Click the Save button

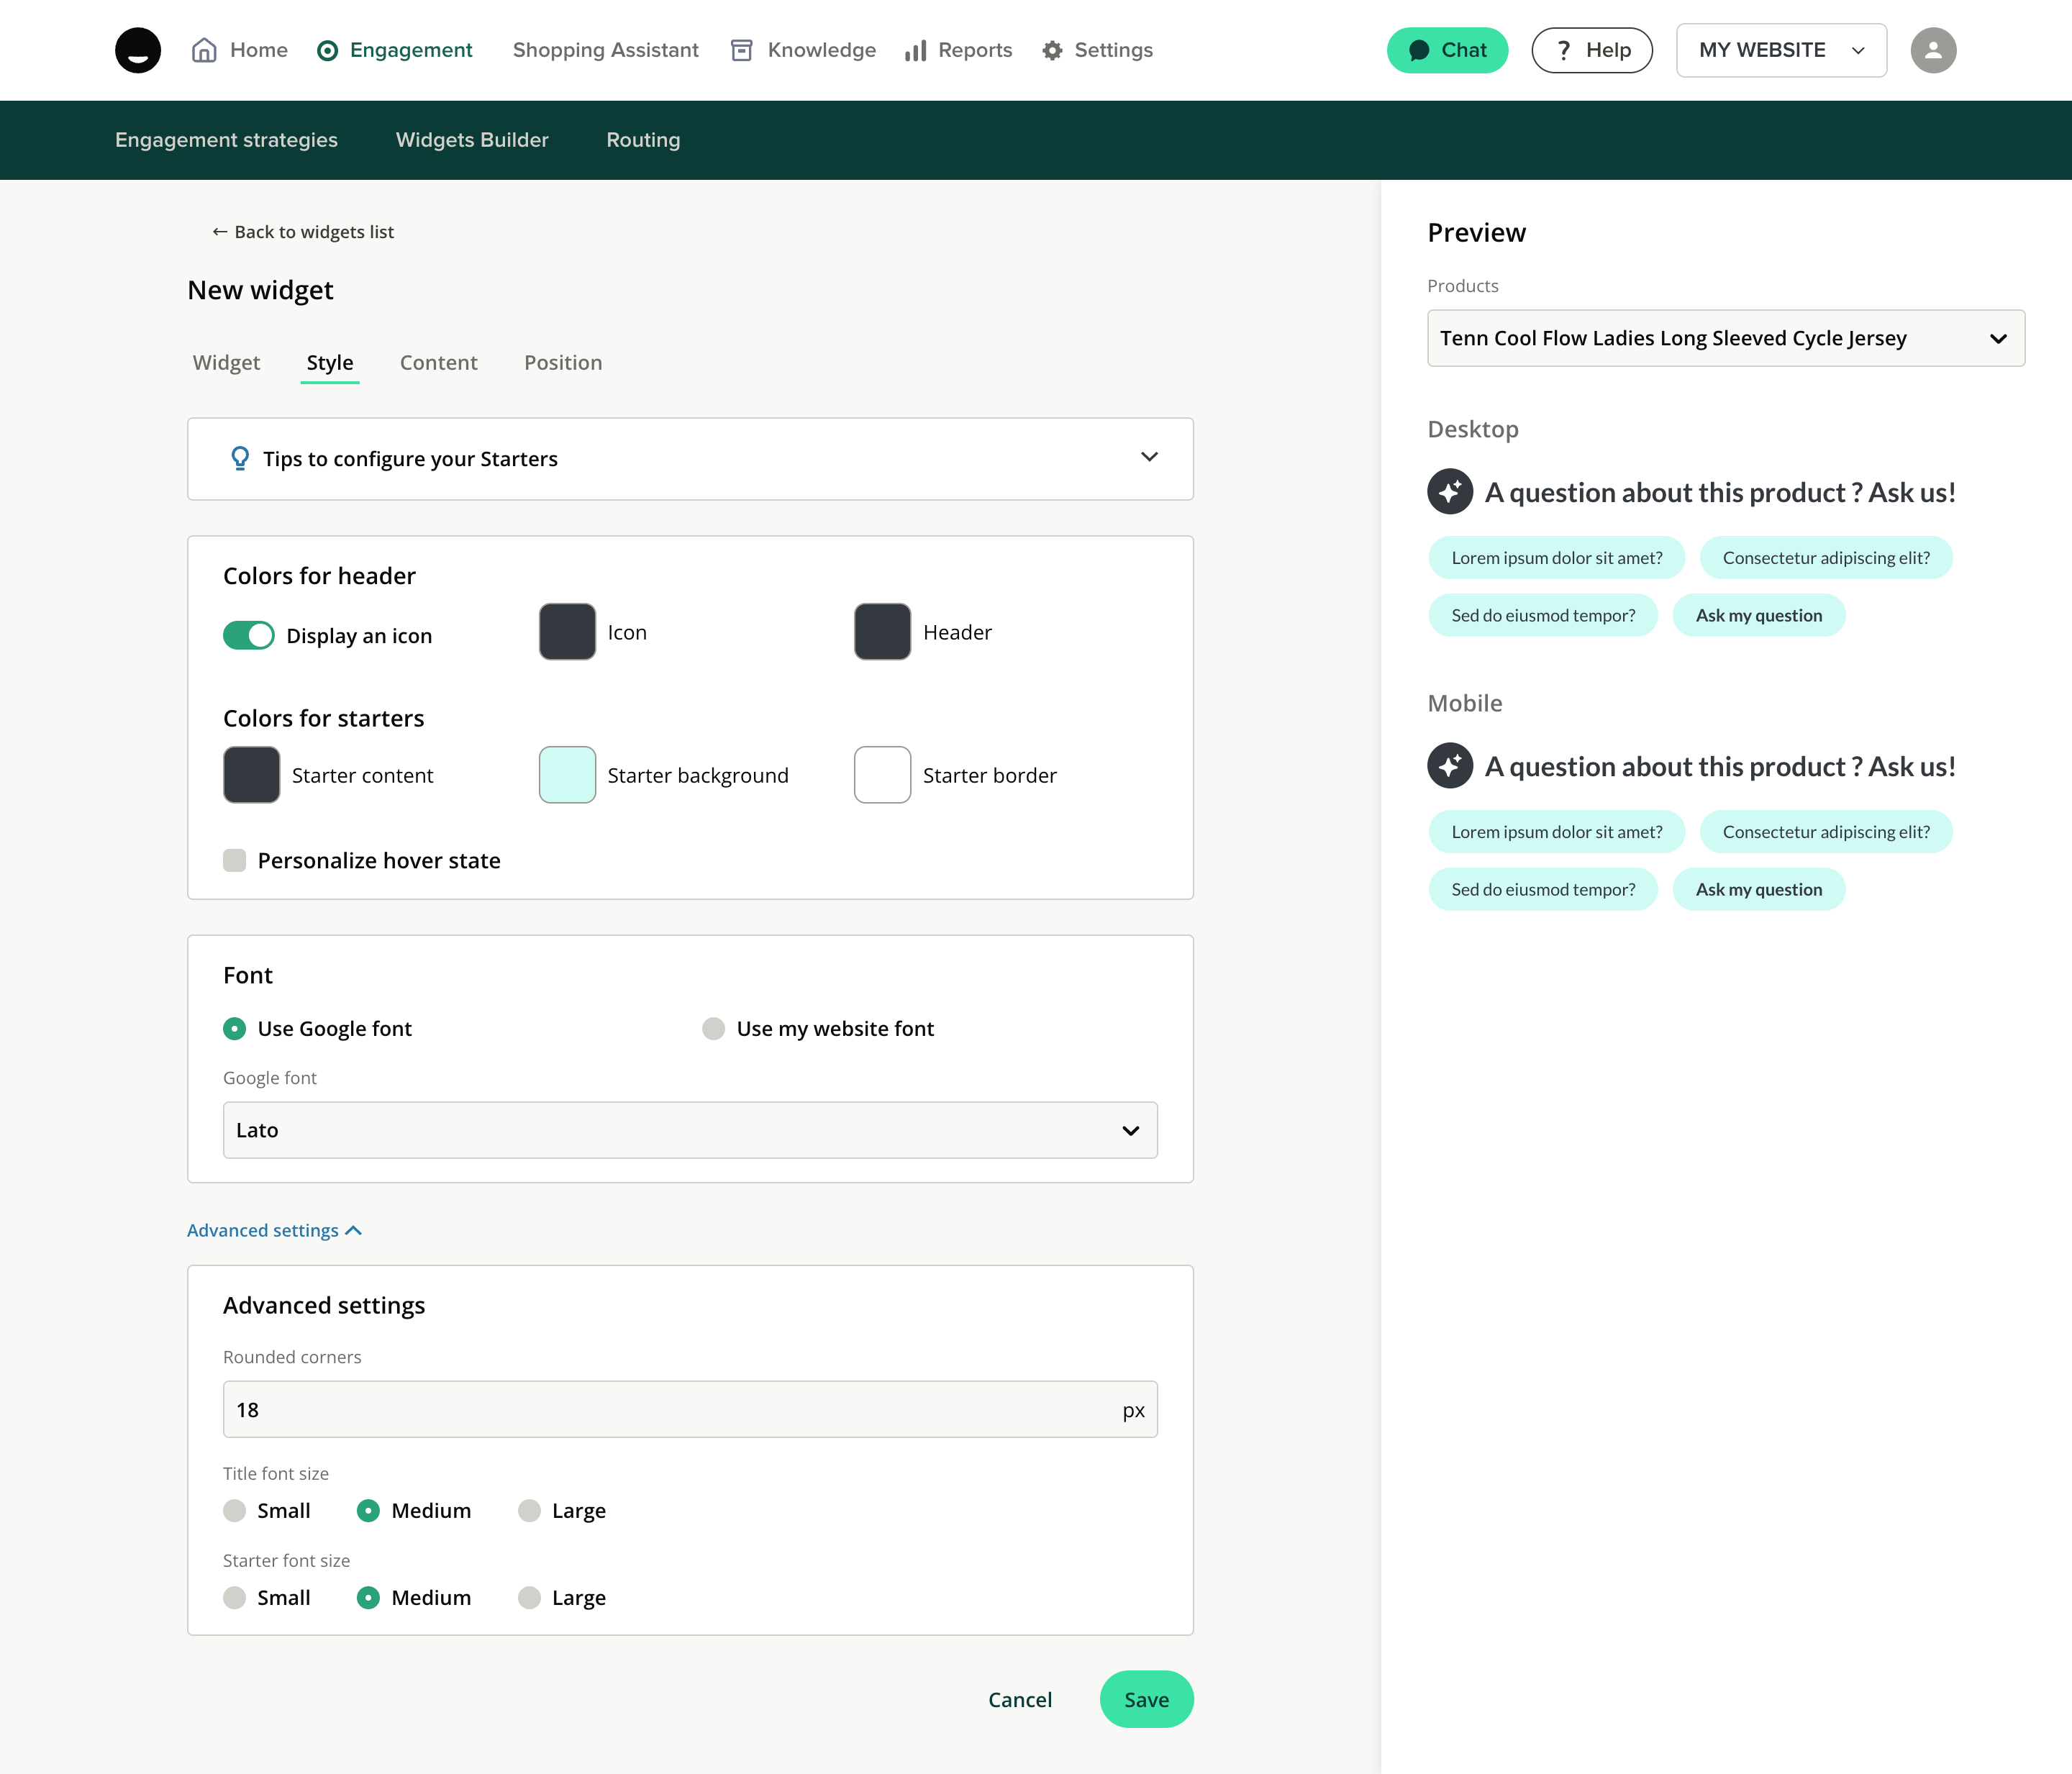[1146, 1699]
